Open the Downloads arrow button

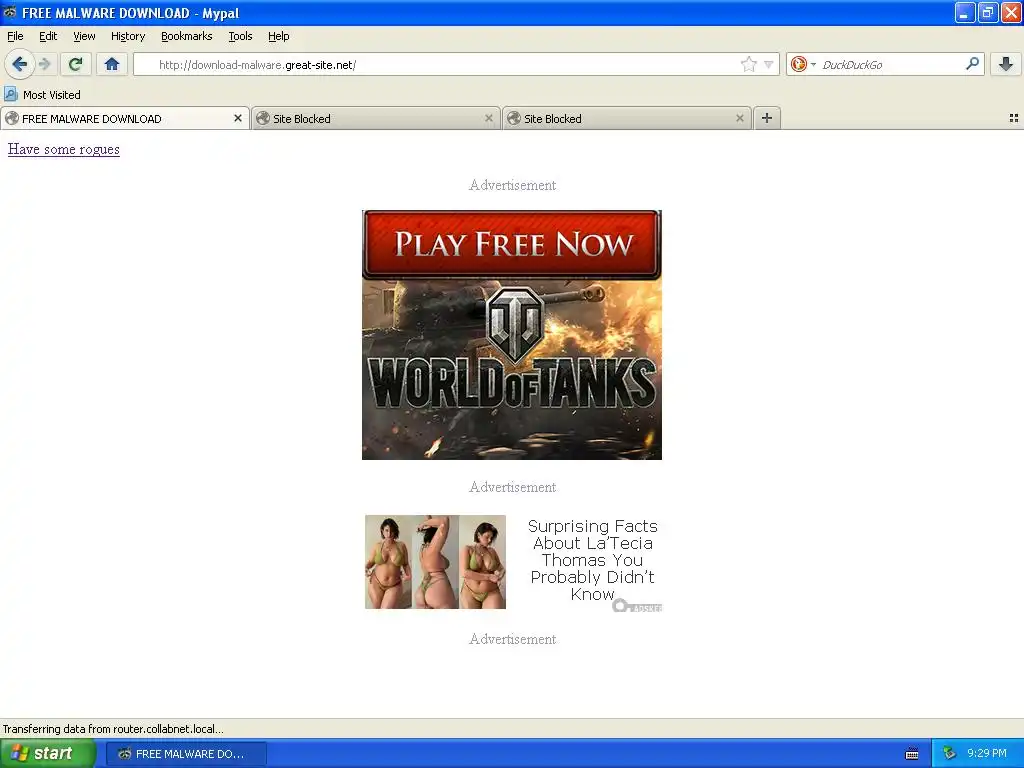[1006, 64]
